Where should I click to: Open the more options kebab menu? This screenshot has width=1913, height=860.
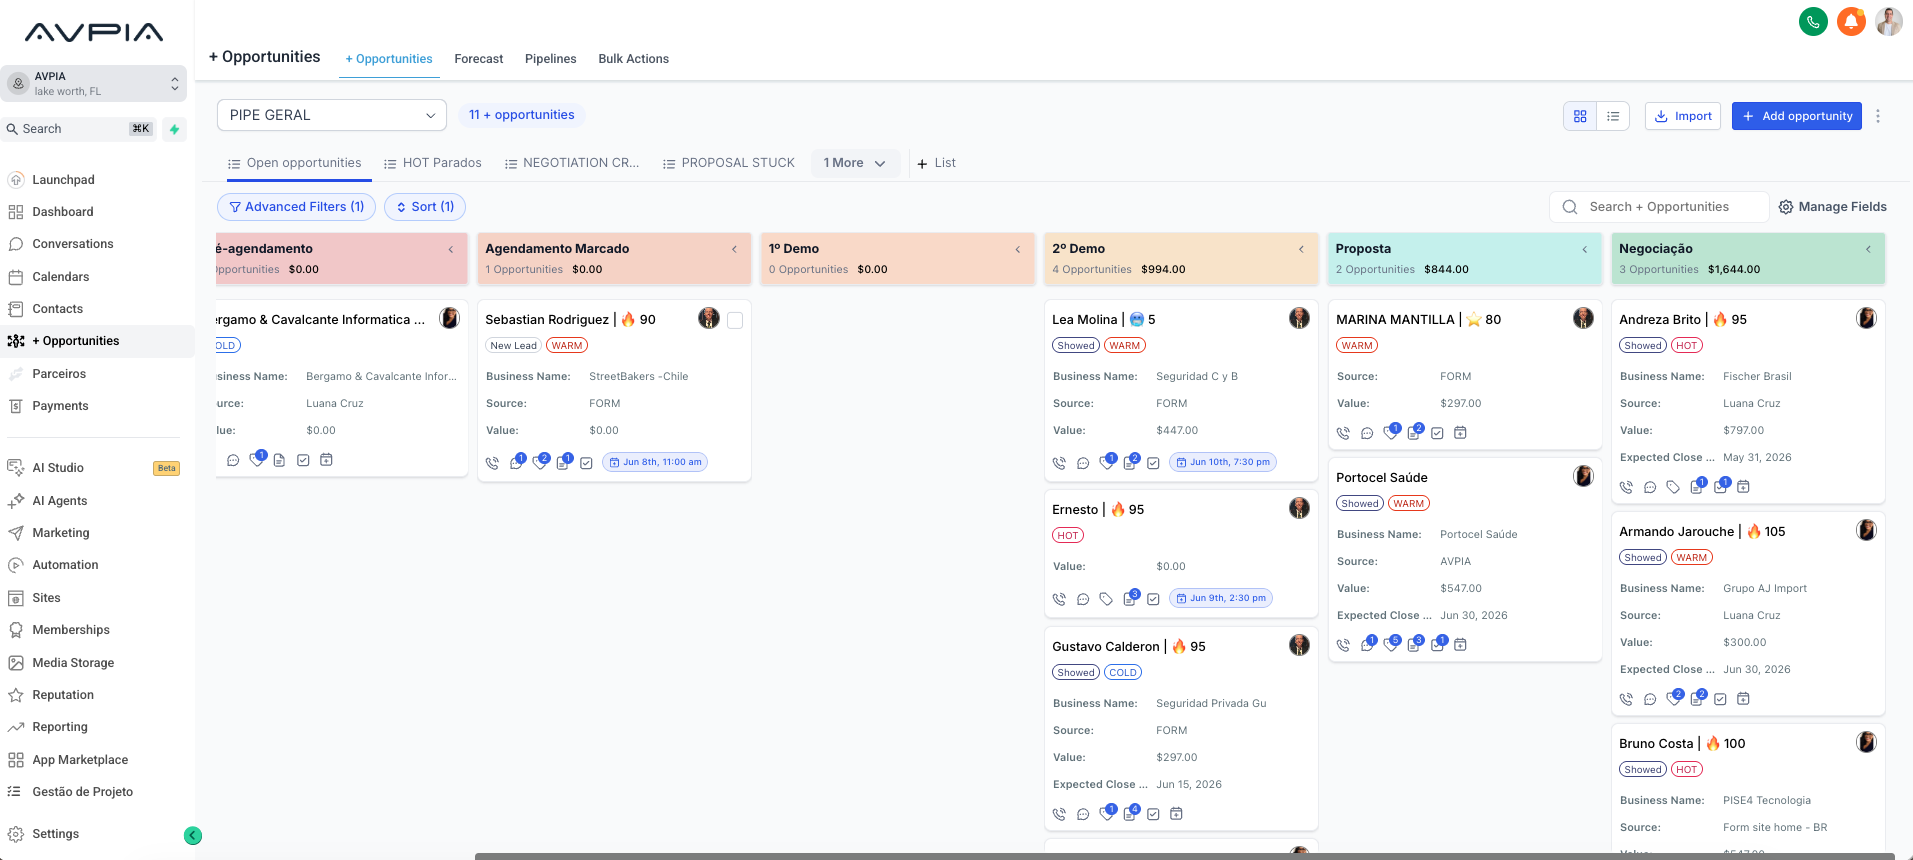point(1878,116)
